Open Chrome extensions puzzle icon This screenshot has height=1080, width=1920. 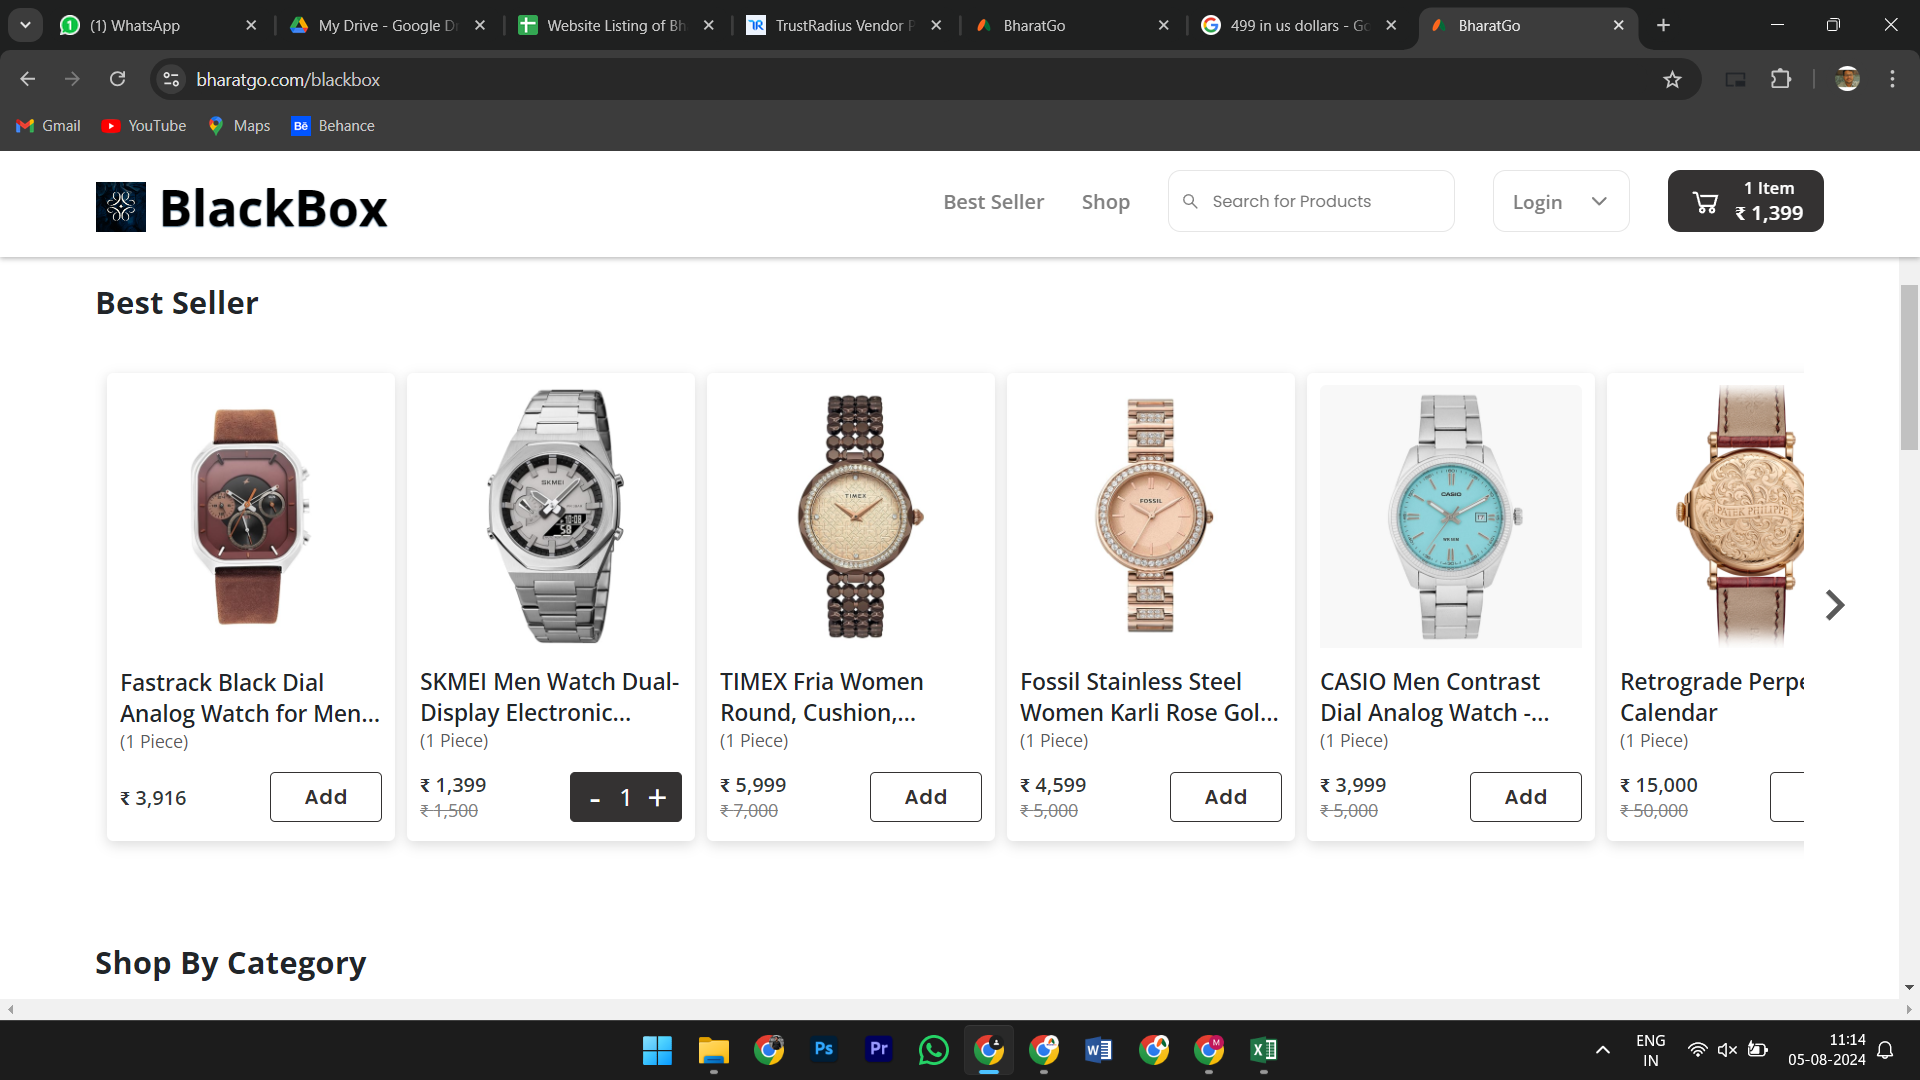1781,79
